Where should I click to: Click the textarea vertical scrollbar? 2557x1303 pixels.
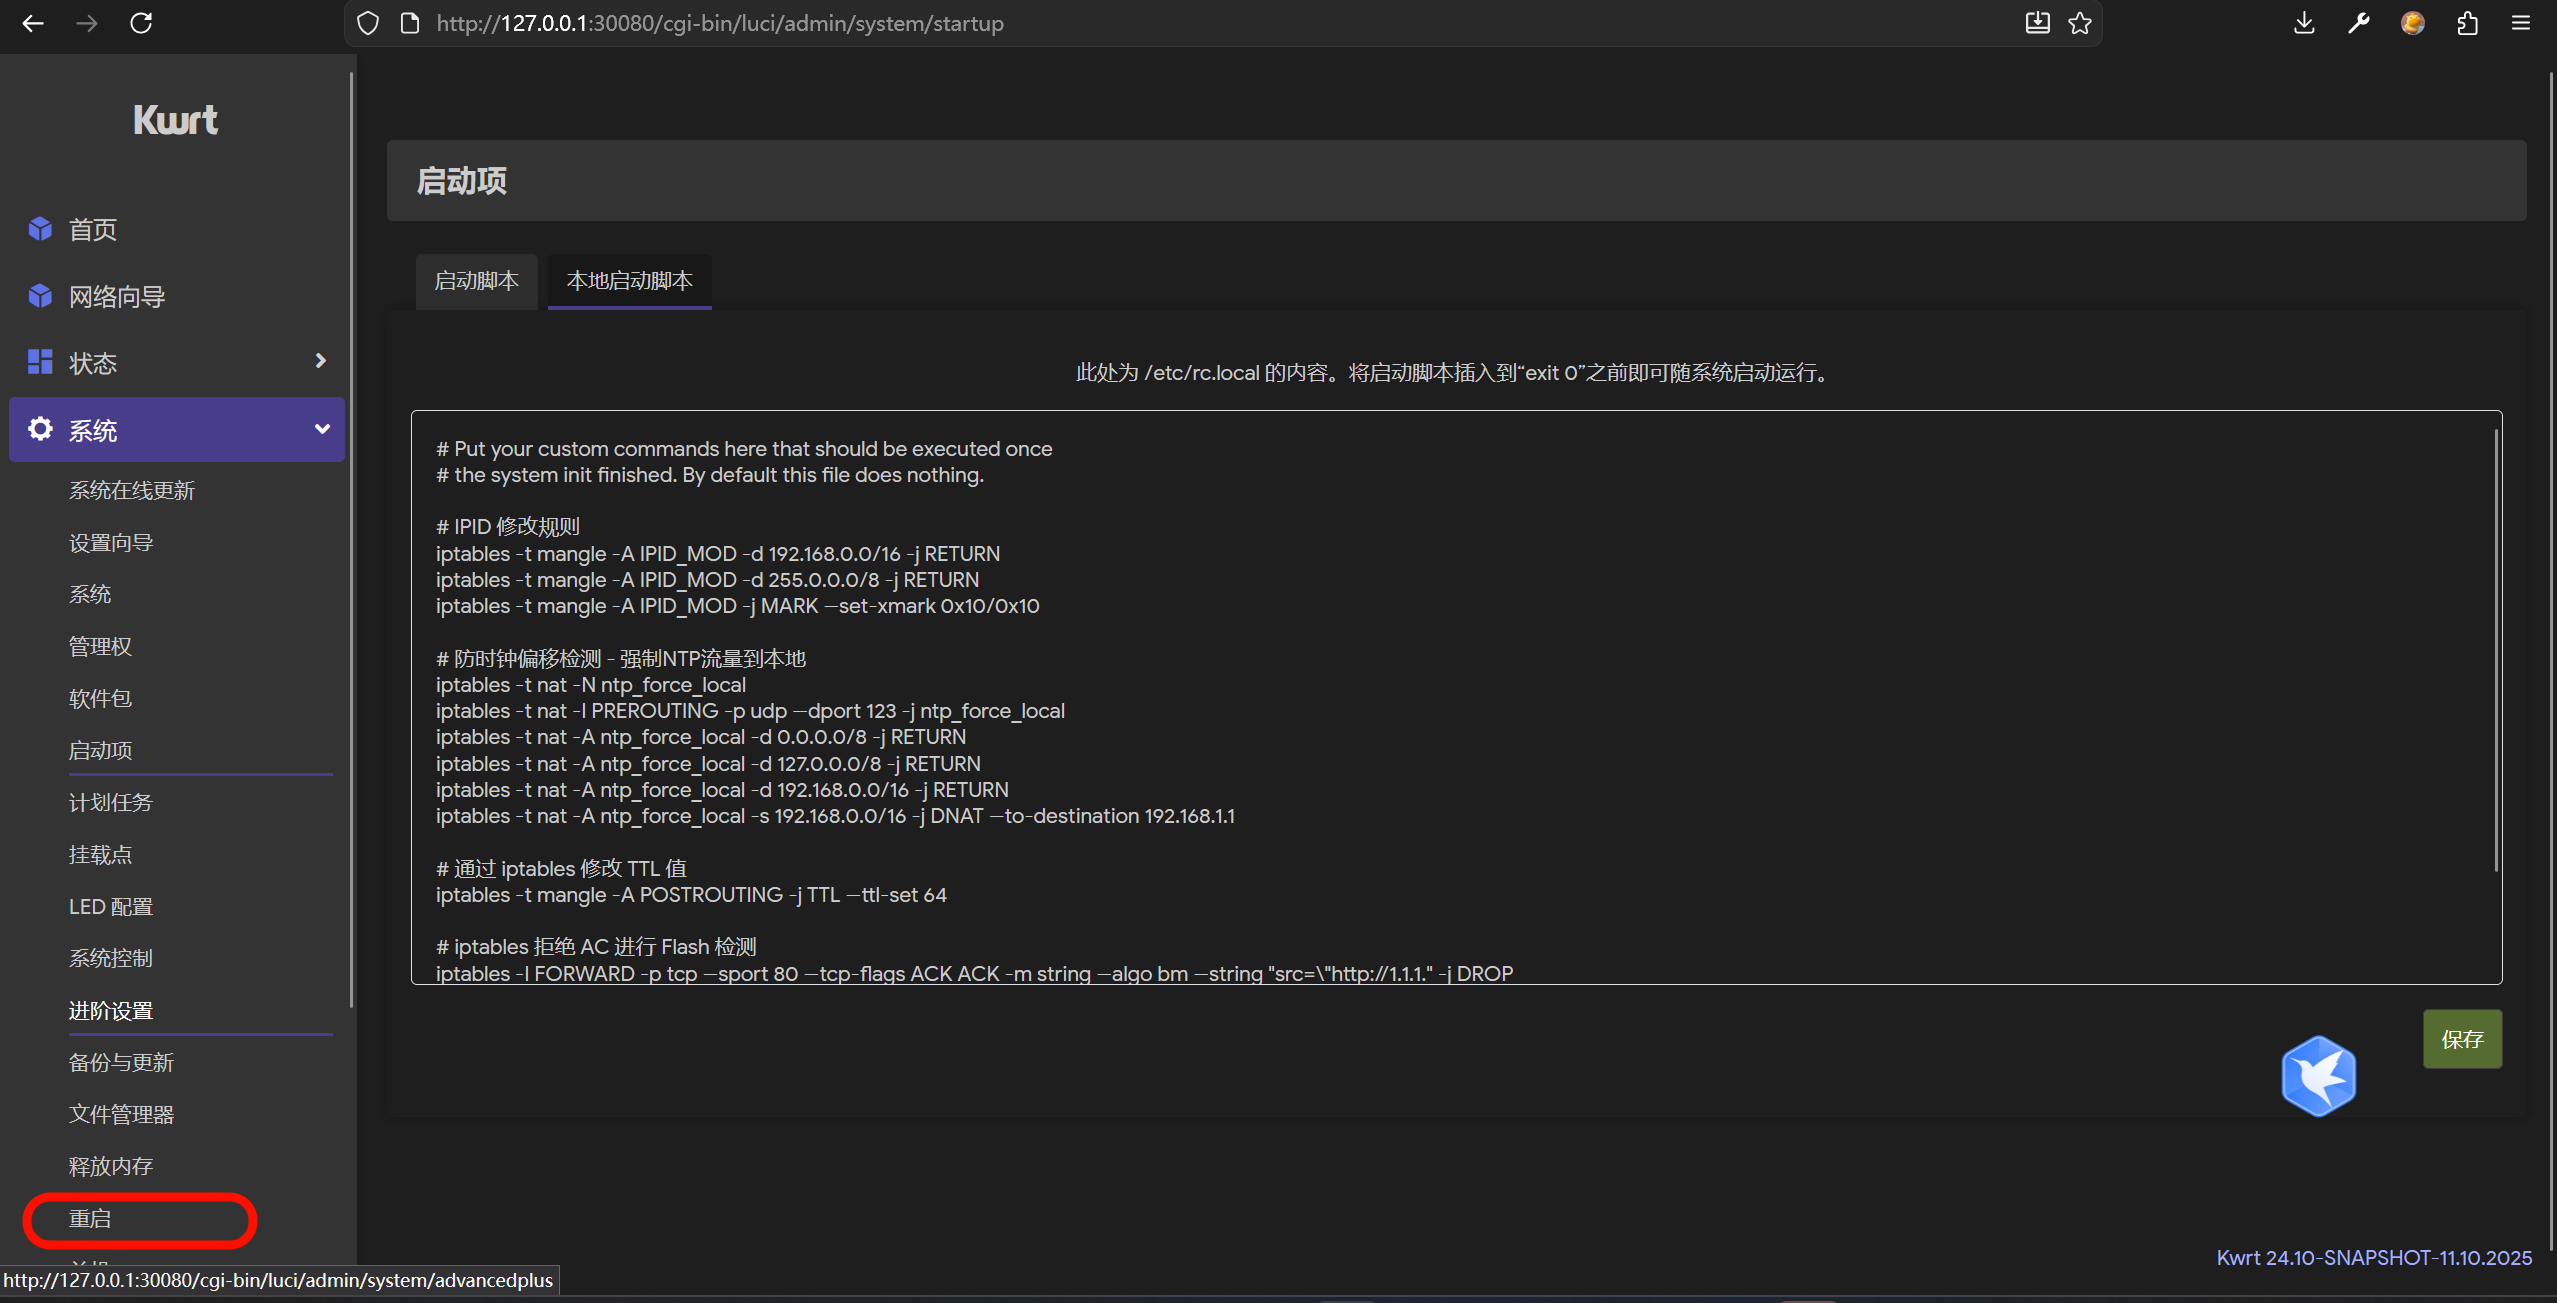2496,650
